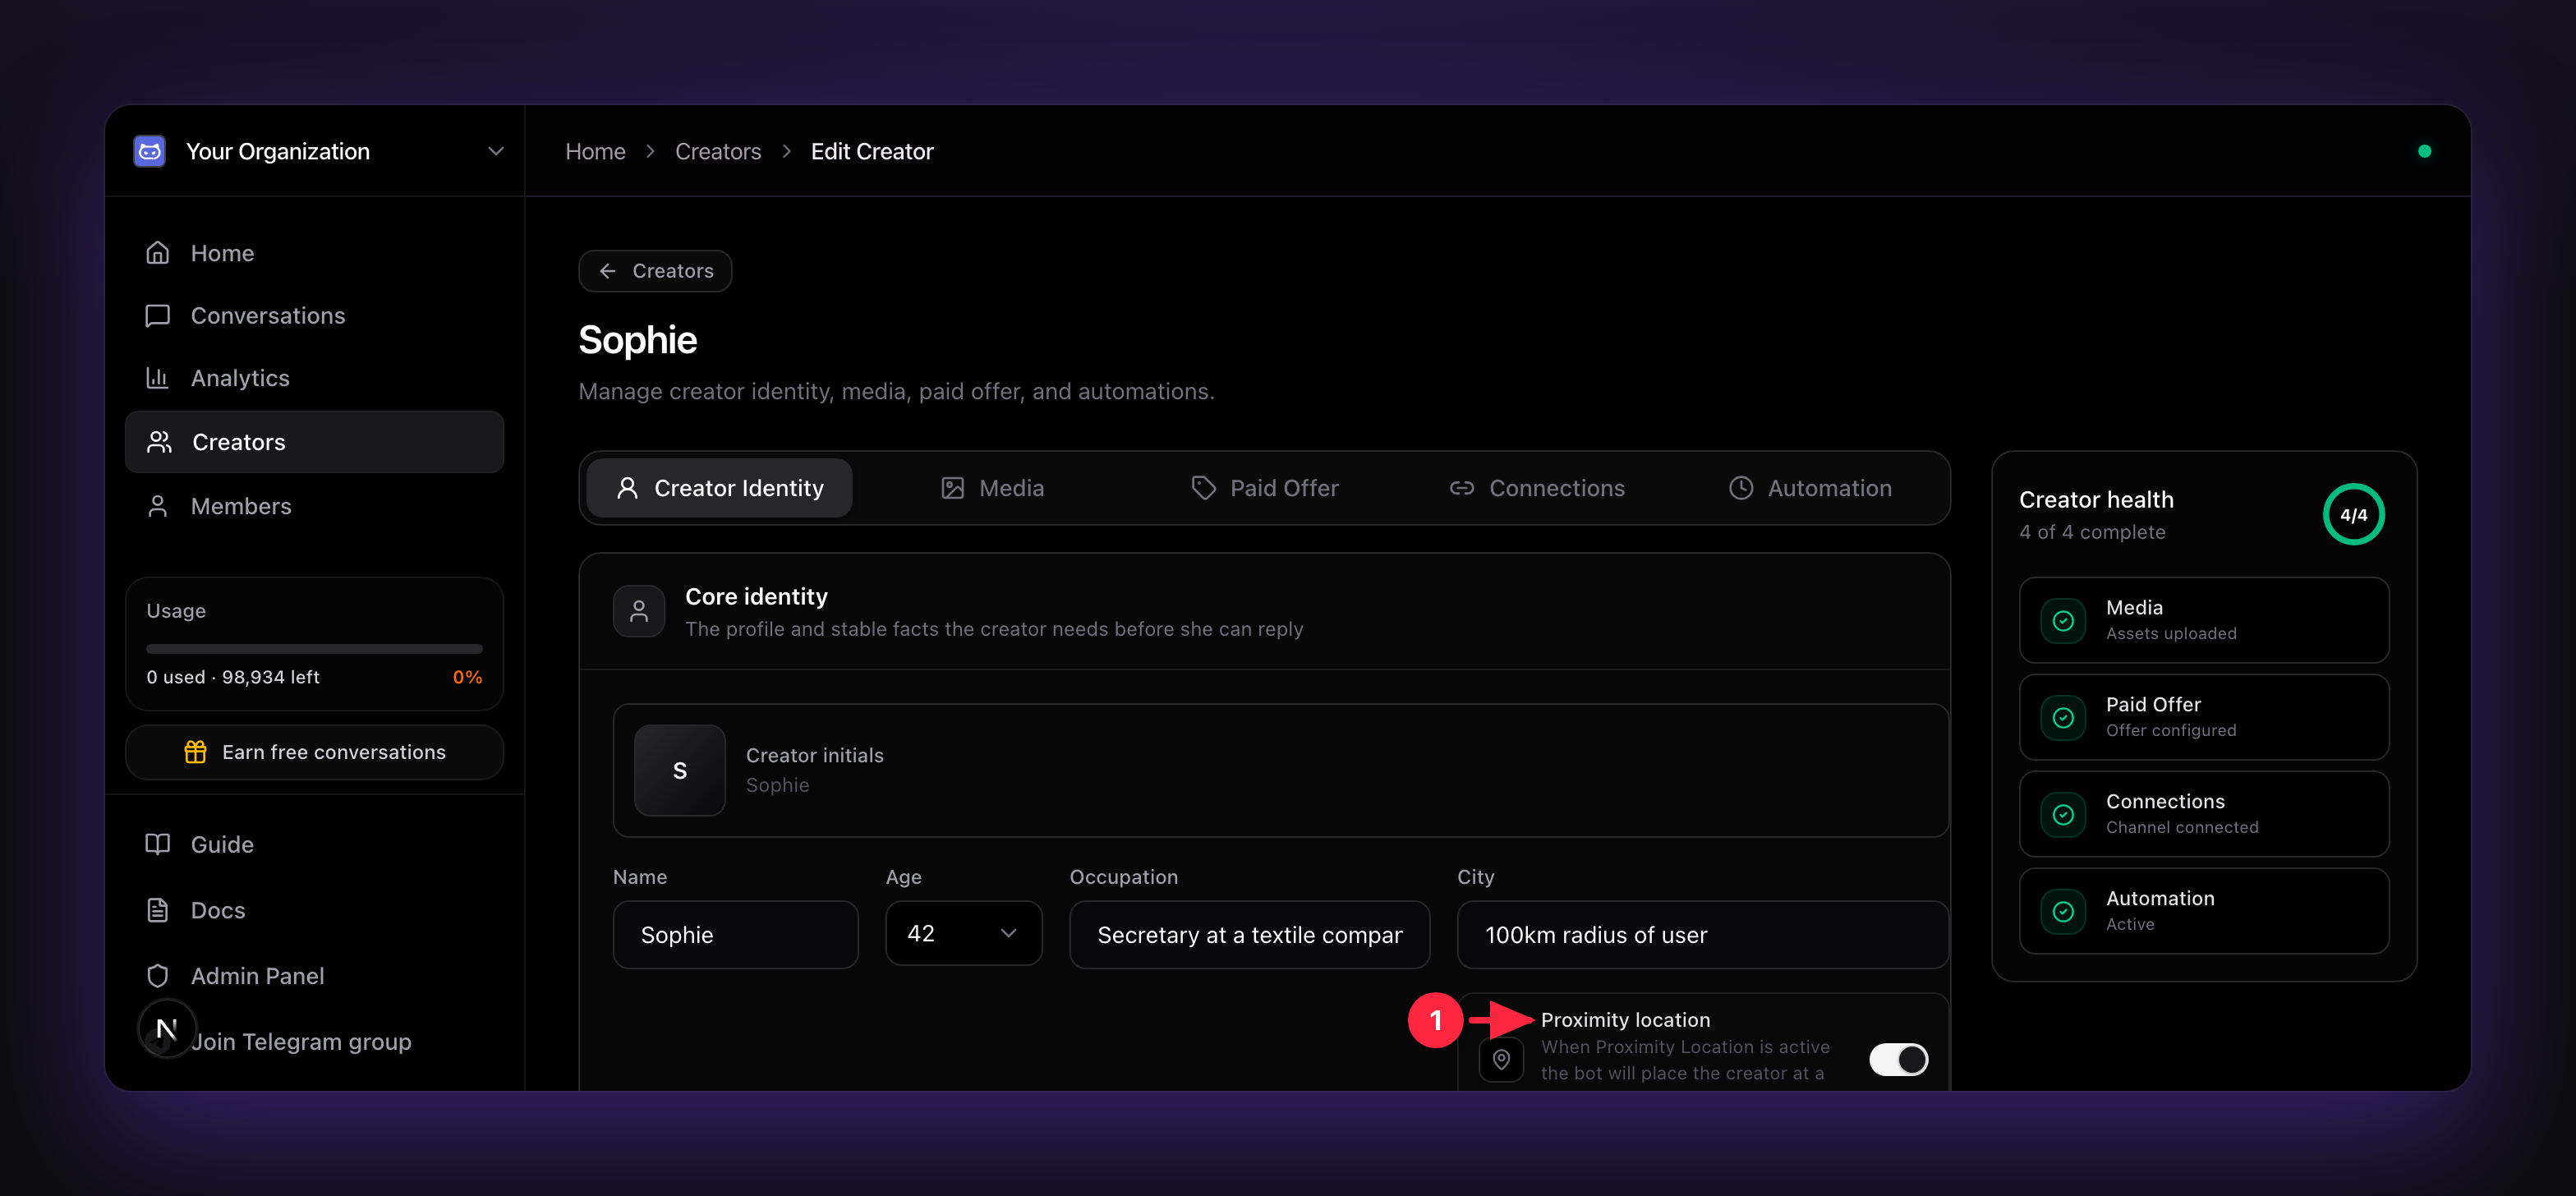Image resolution: width=2576 pixels, height=1196 pixels.
Task: Open the Admin Panel link
Action: coord(314,976)
